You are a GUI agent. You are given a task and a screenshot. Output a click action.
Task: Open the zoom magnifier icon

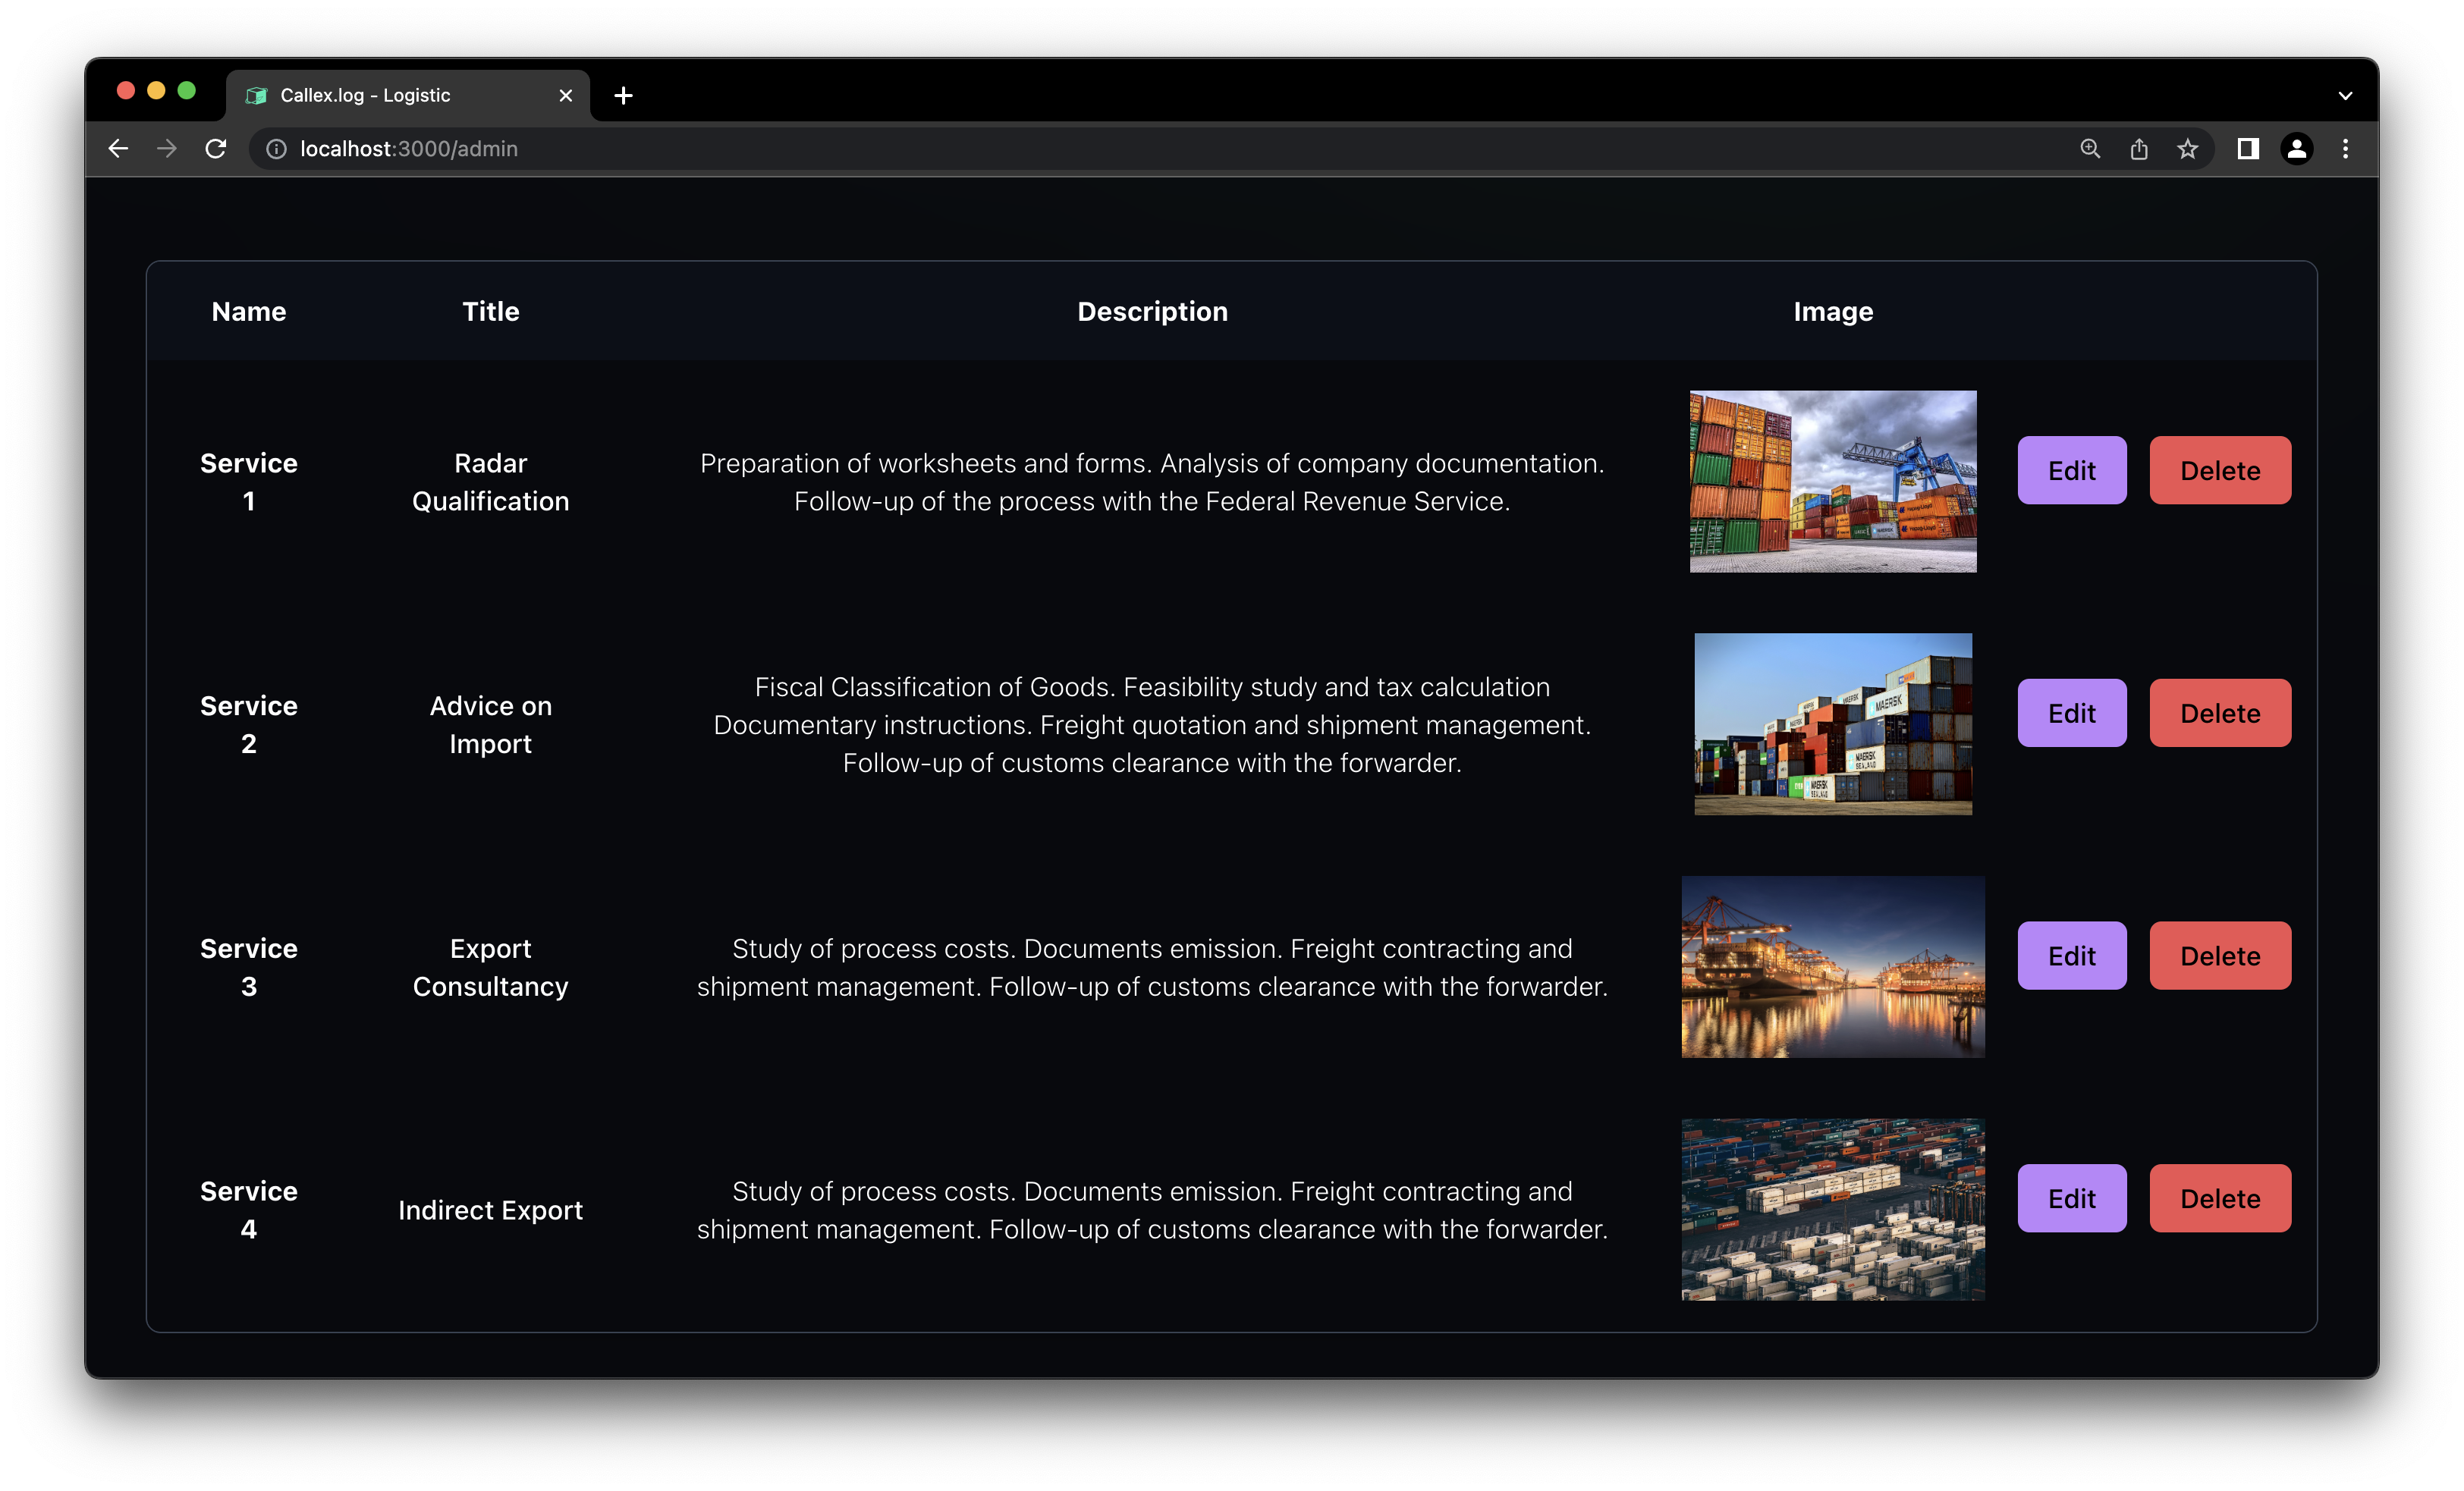2090,149
